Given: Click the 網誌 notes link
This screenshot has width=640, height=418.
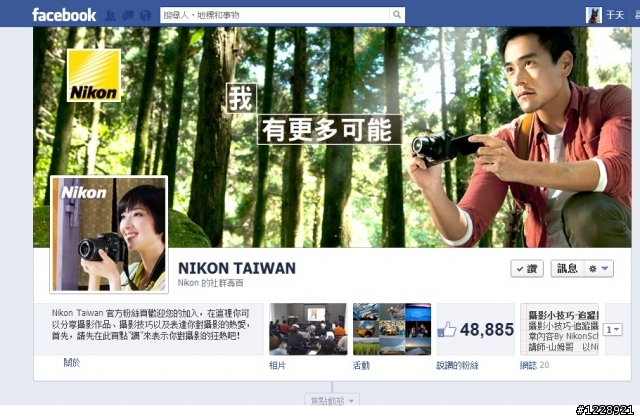Looking at the screenshot, I should tap(528, 365).
